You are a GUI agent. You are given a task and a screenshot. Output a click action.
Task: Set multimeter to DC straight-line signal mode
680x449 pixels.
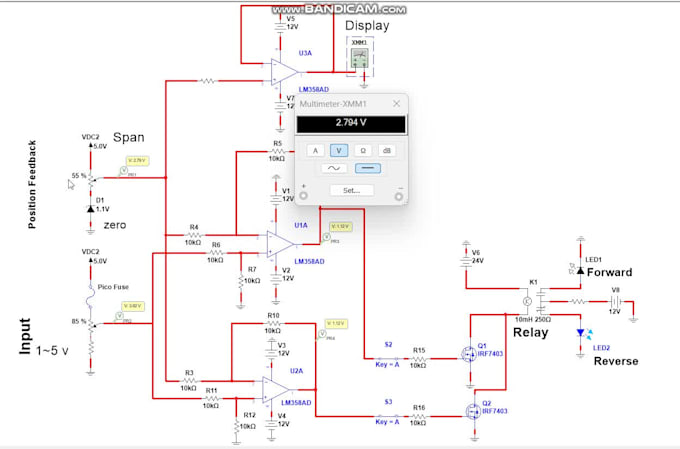pyautogui.click(x=368, y=168)
